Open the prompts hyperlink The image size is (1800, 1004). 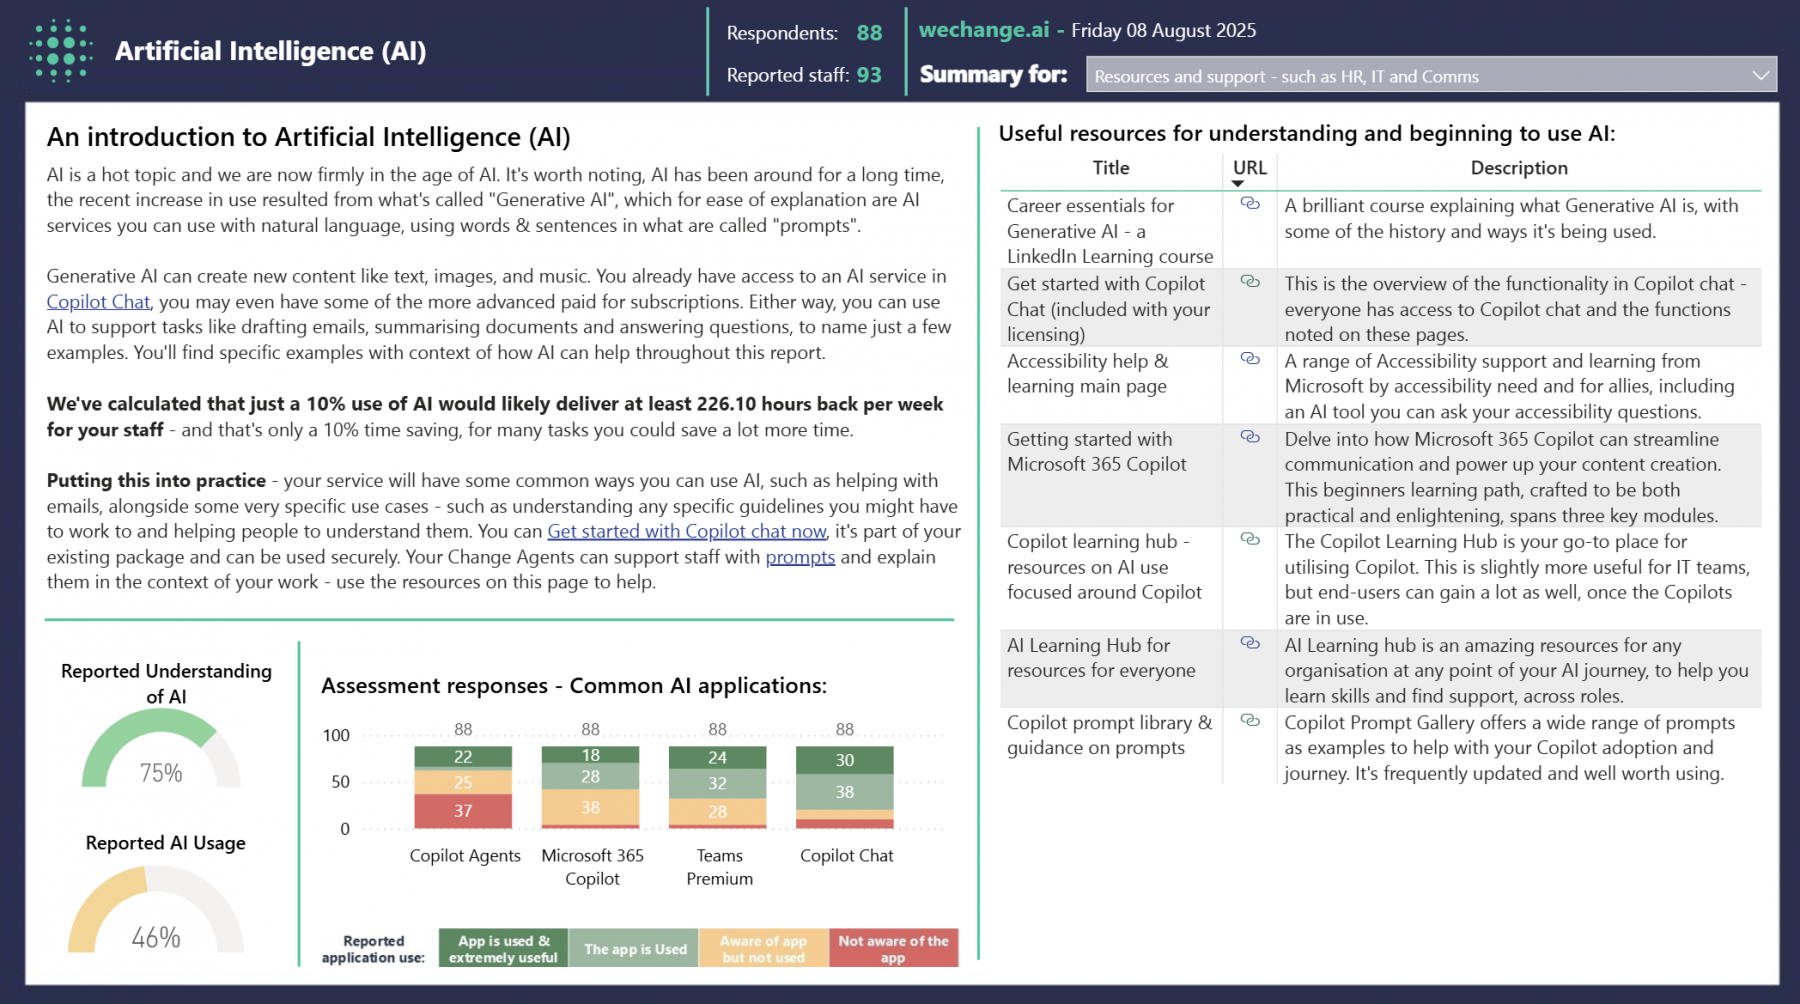(800, 558)
